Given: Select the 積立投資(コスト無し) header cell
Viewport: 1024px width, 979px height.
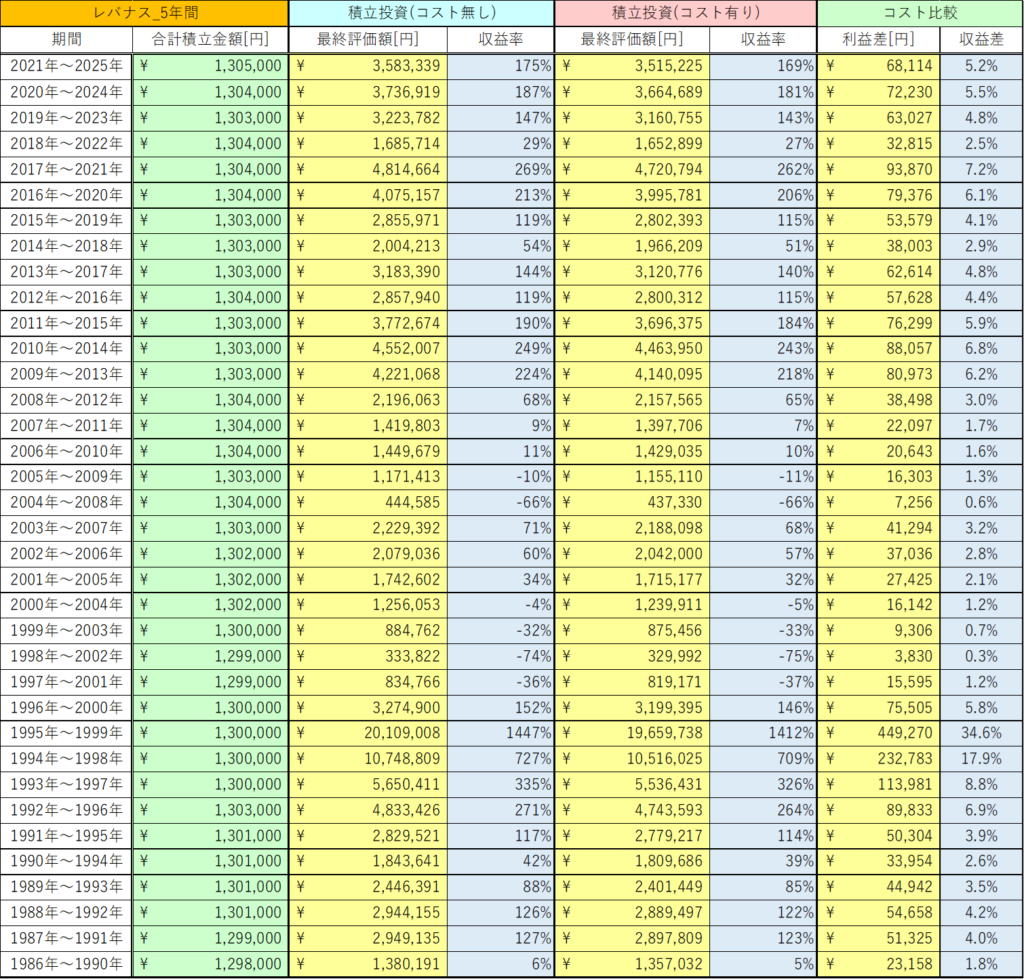Looking at the screenshot, I should coord(421,13).
